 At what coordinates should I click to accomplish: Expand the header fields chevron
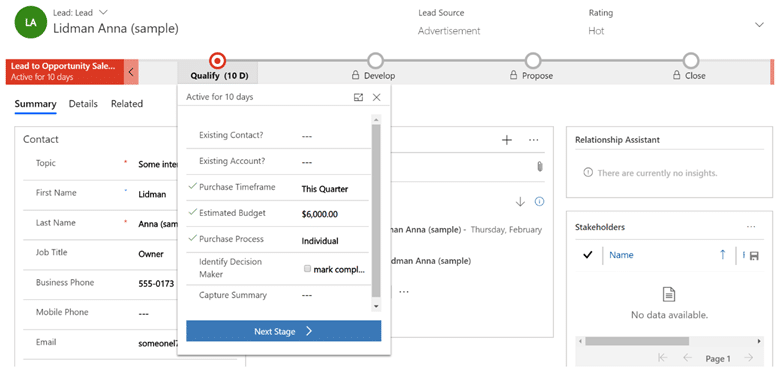coord(759,24)
